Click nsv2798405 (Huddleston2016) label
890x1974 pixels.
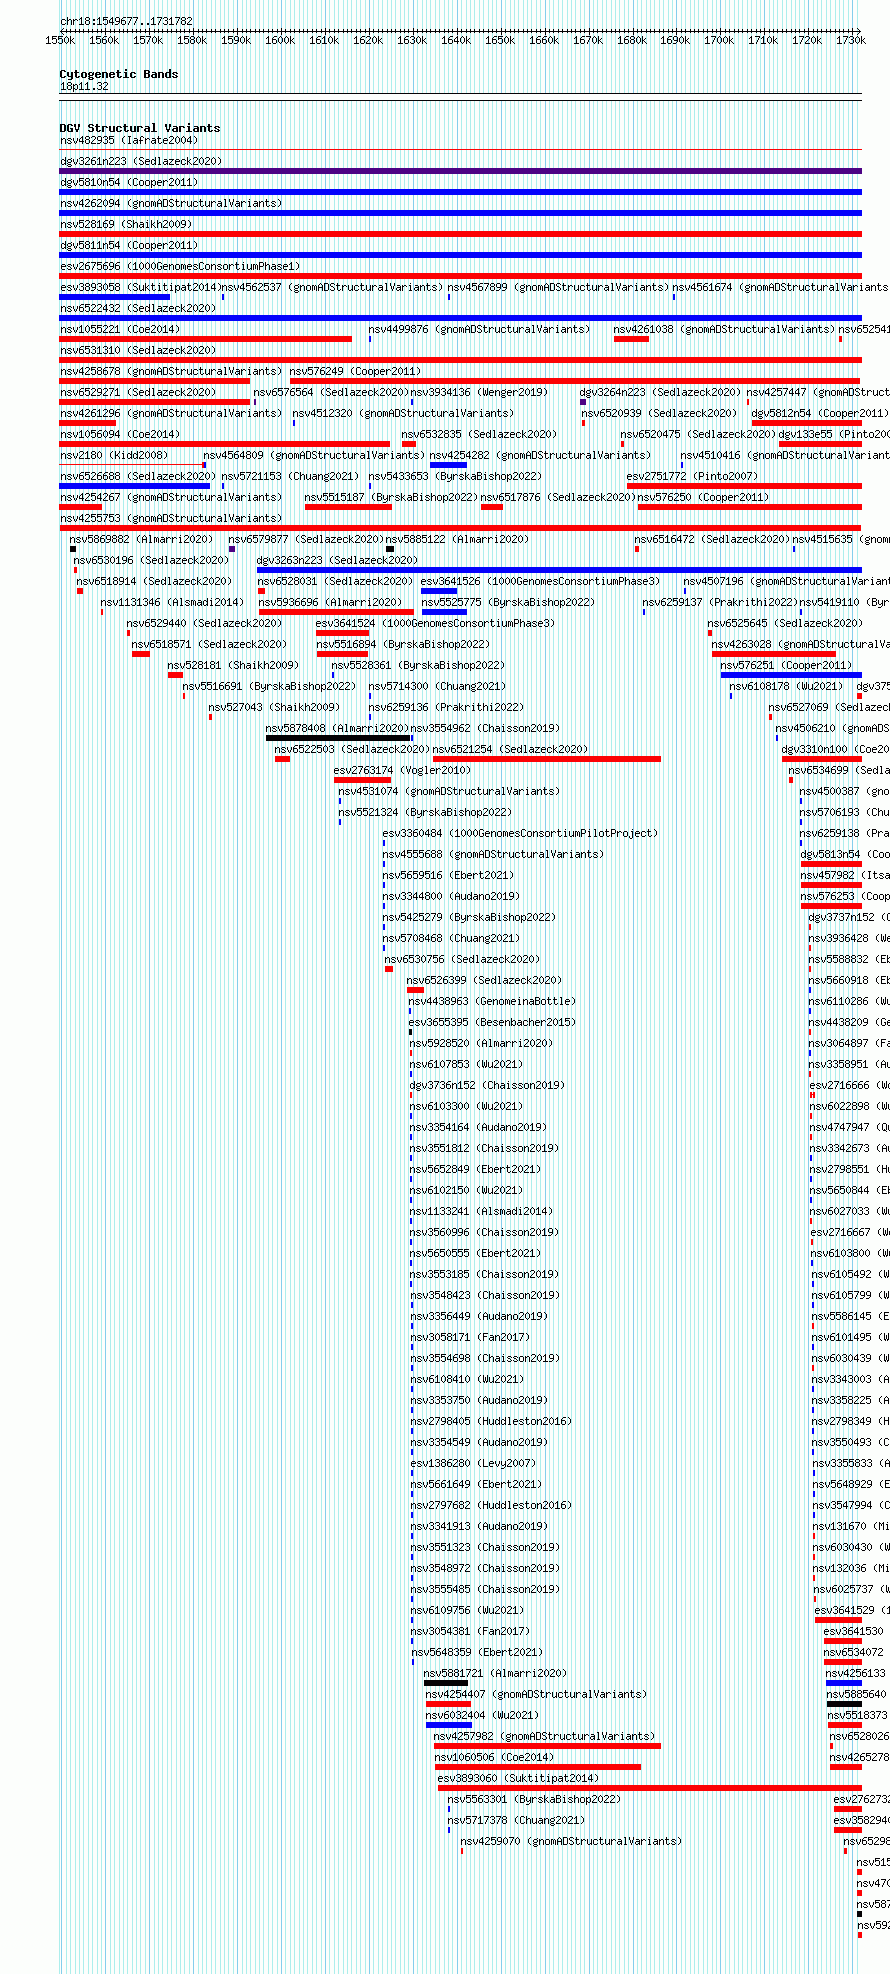click(x=491, y=1421)
